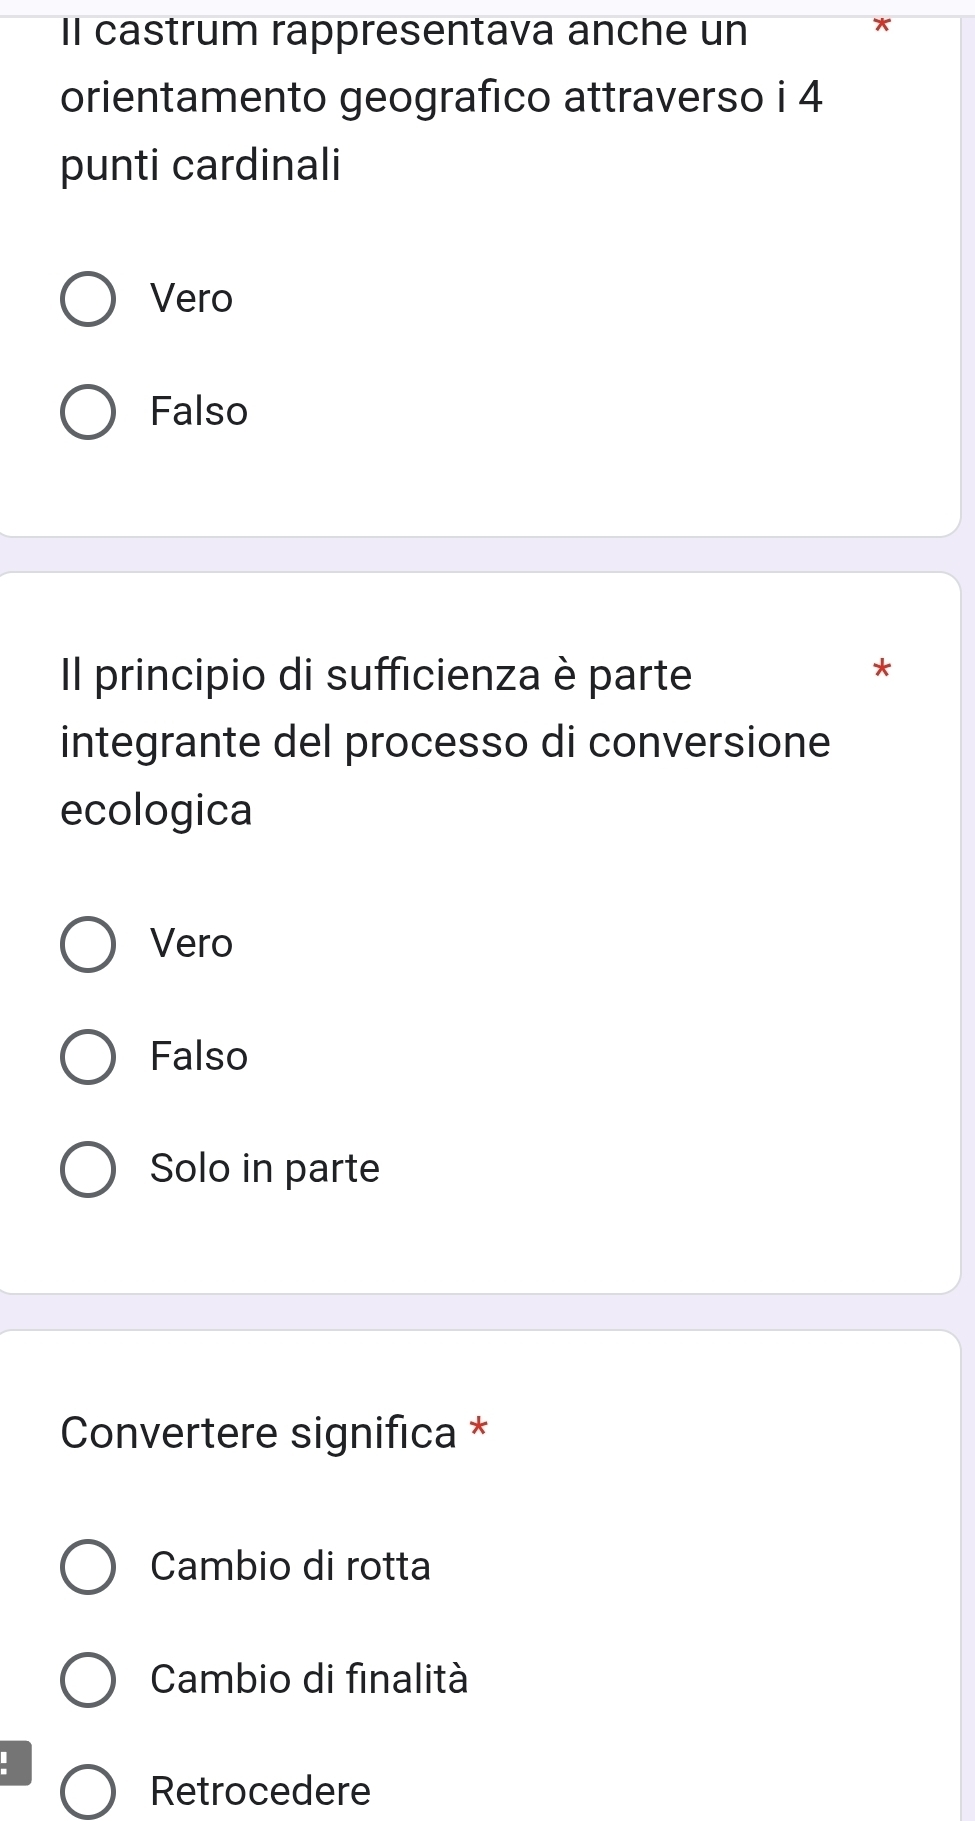Tap 'Falso' label text under castrum question
The width and height of the screenshot is (975, 1821).
199,412
